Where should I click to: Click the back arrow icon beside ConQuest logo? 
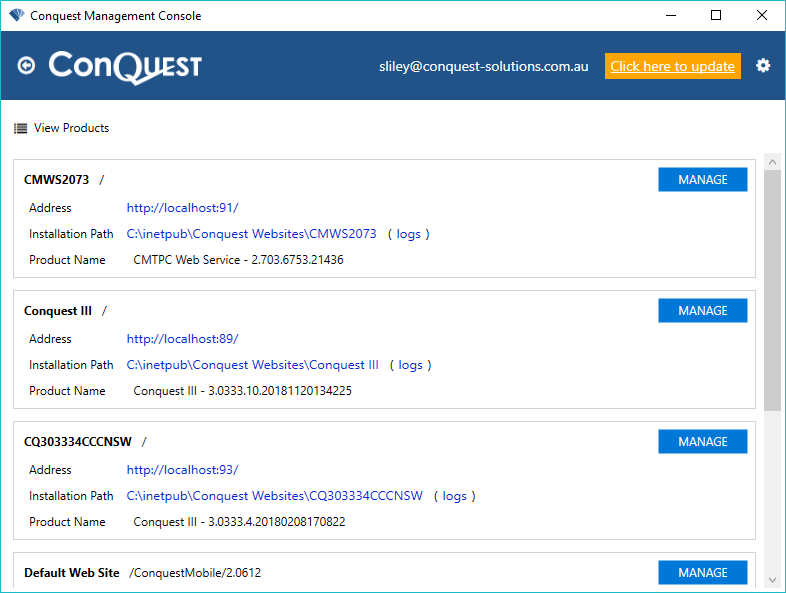[x=26, y=66]
